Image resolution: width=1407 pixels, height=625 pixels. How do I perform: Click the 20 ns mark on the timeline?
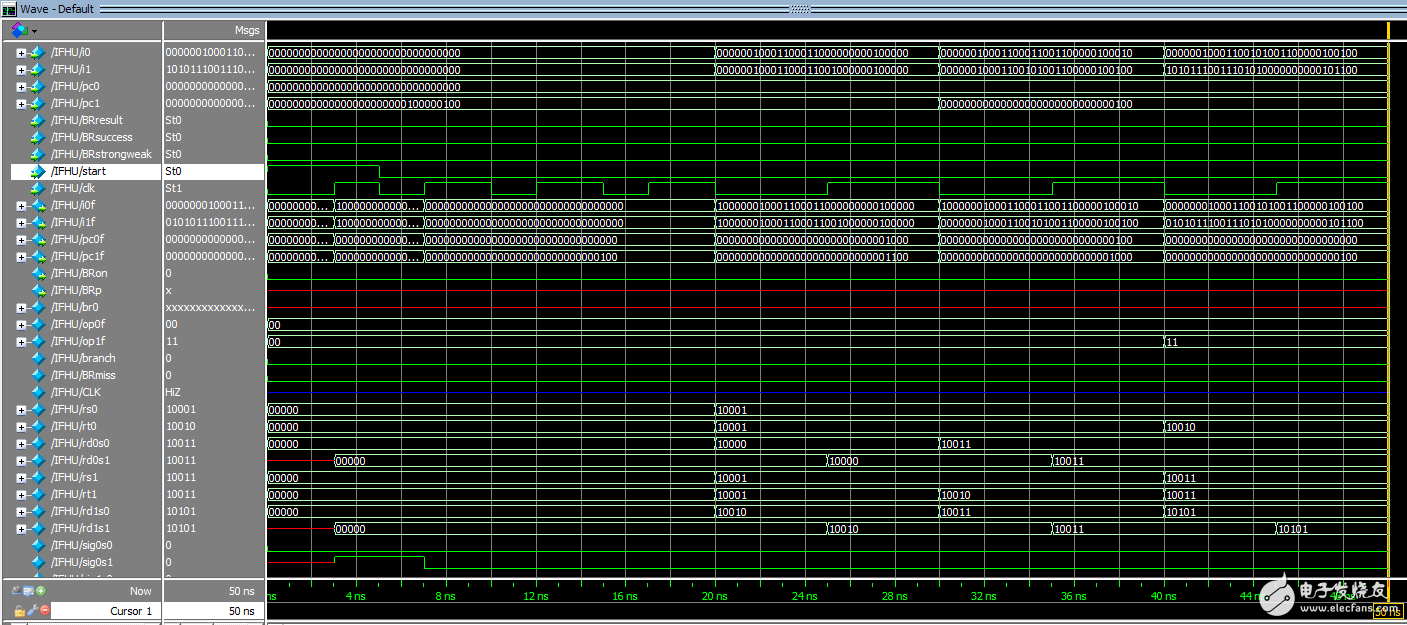[x=715, y=596]
